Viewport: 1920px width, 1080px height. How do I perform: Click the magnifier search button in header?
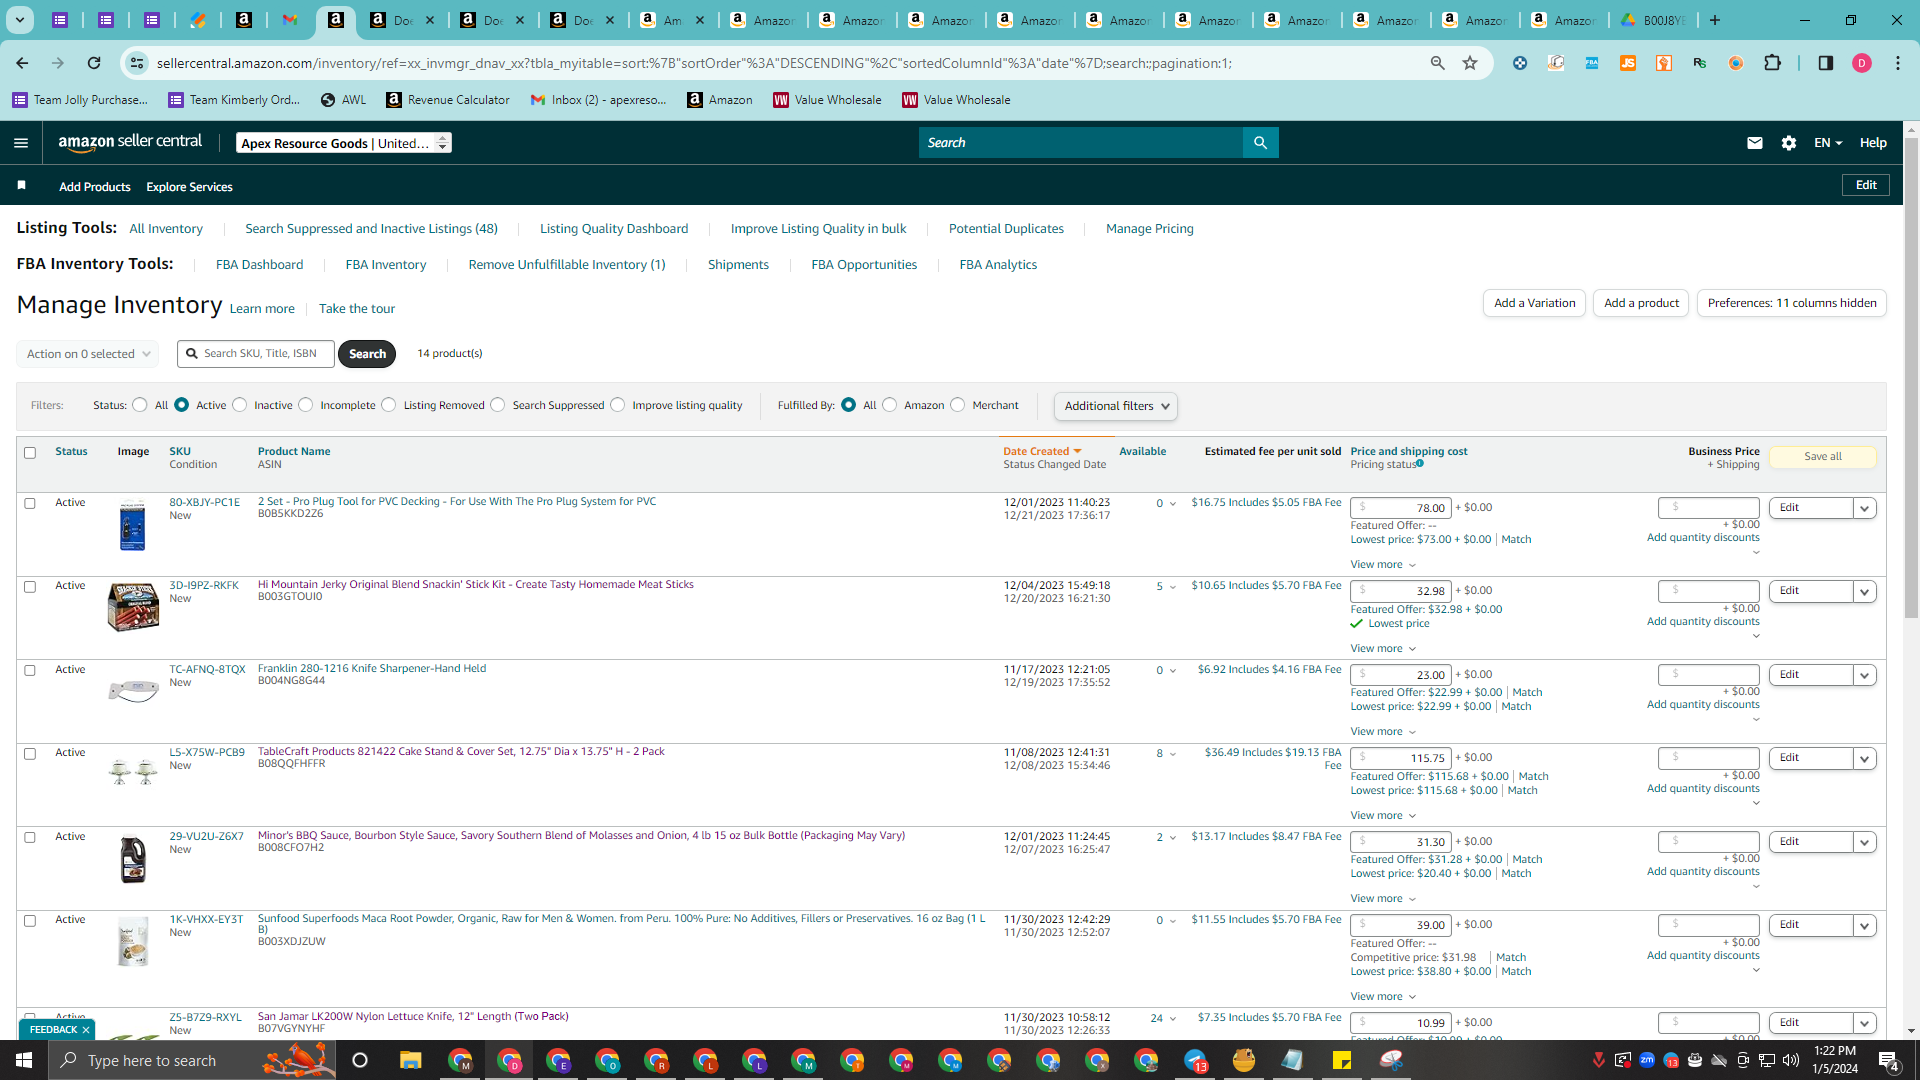pos(1260,143)
